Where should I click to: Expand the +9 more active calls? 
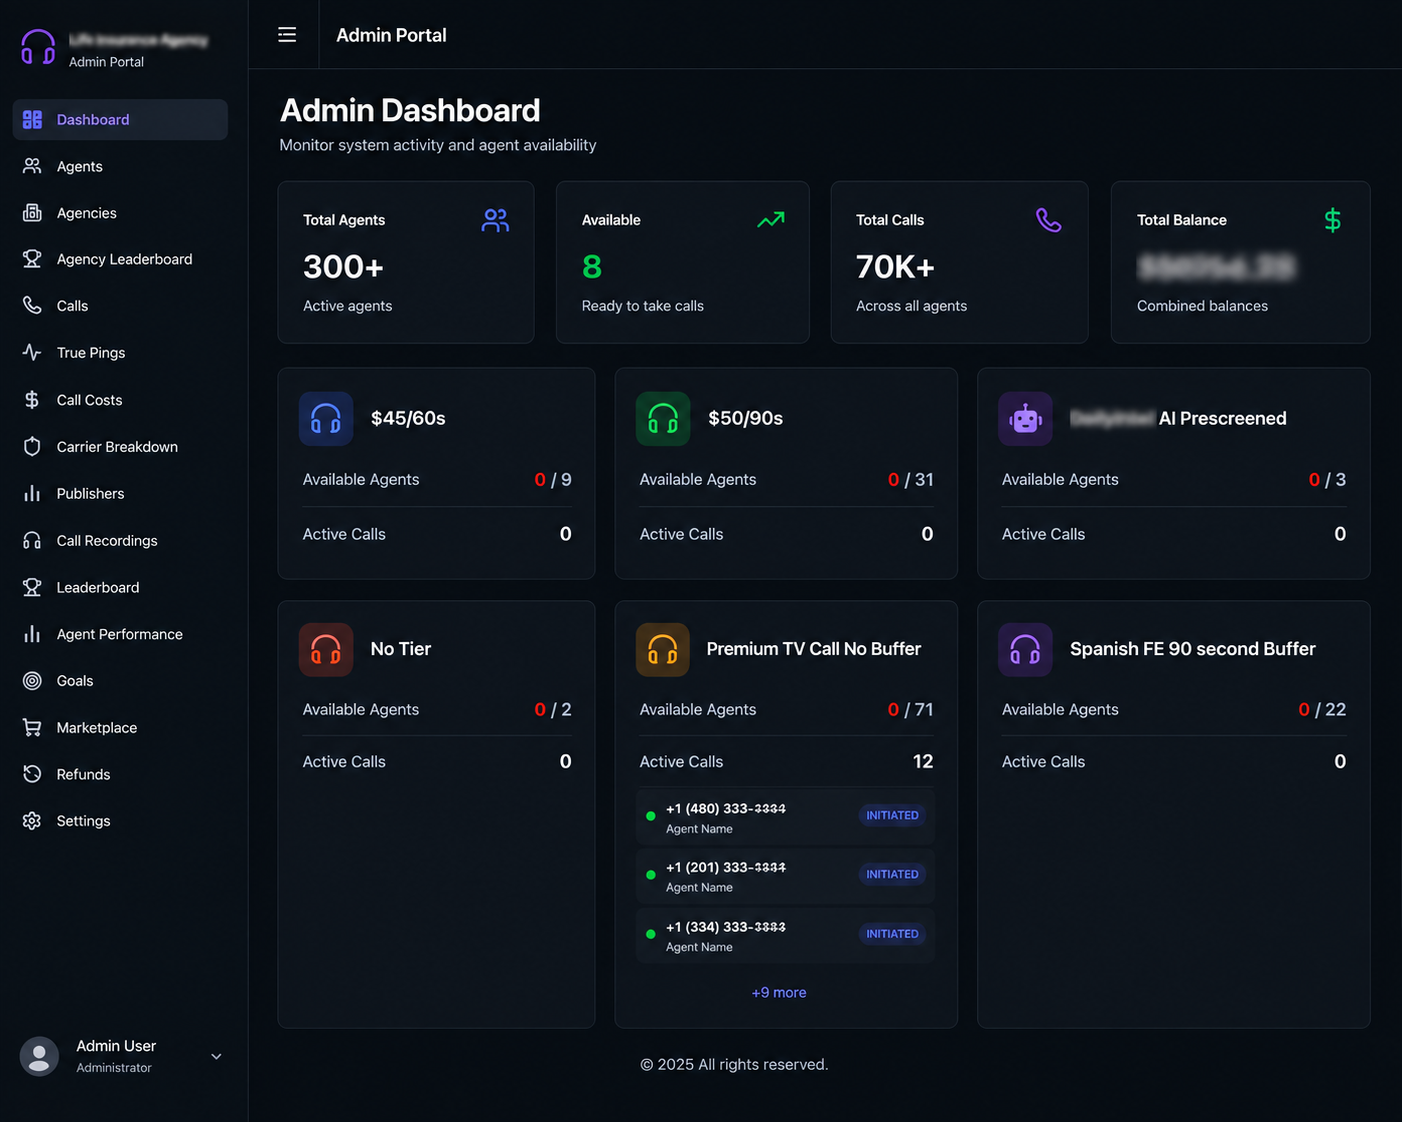779,992
